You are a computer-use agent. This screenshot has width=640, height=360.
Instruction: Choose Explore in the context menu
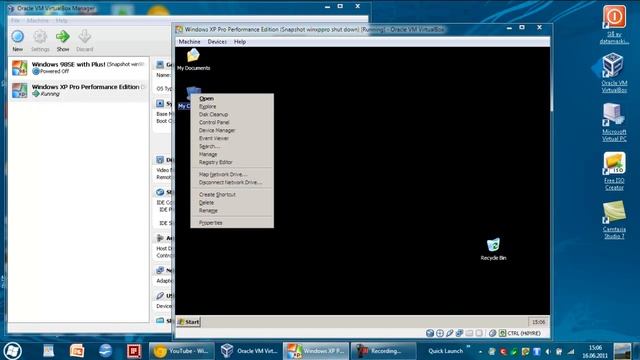coord(232,107)
